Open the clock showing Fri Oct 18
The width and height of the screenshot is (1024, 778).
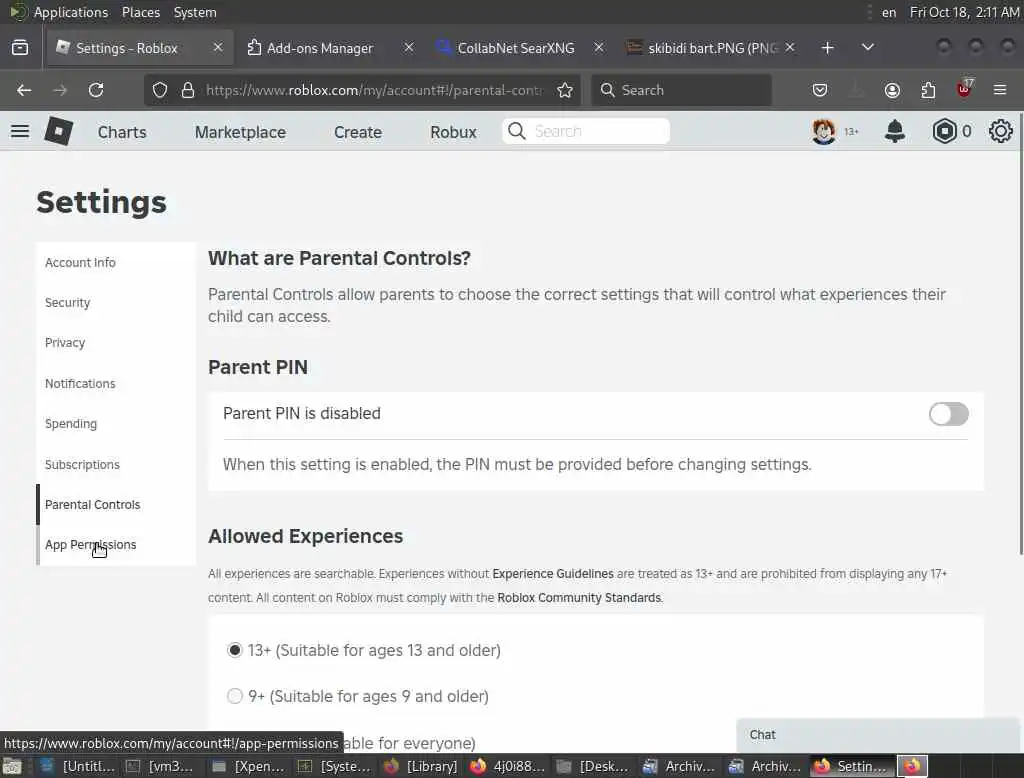[965, 12]
